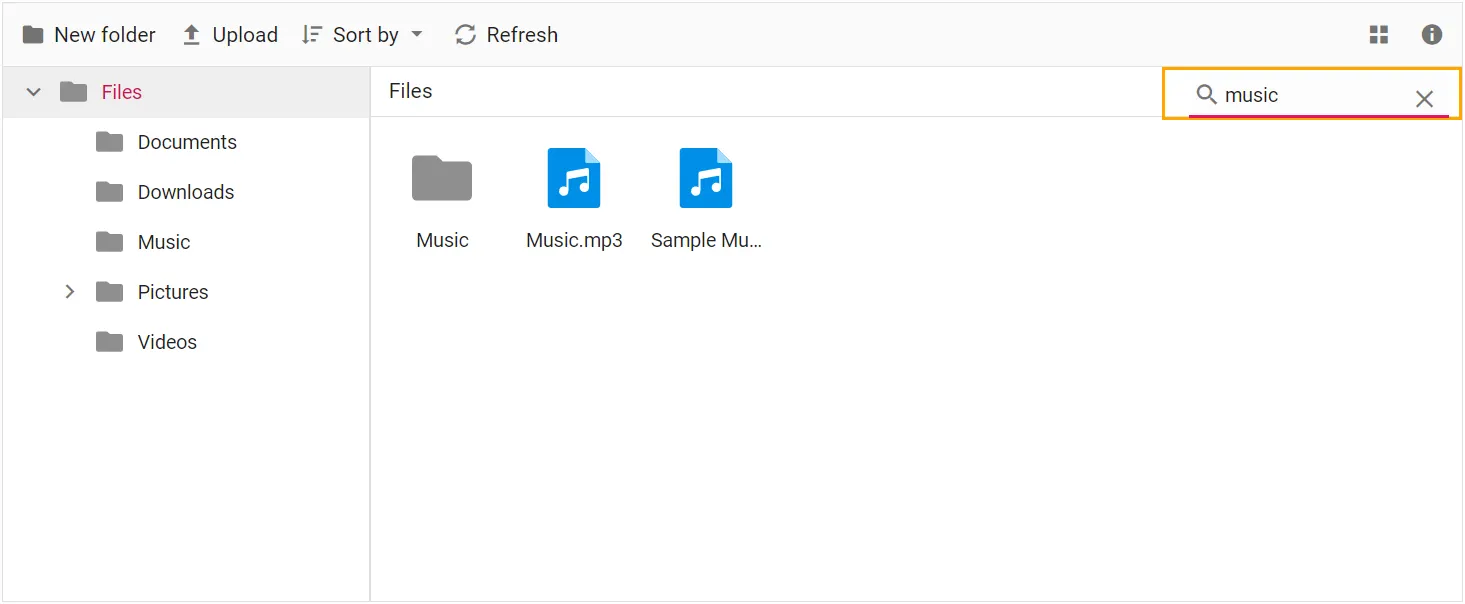Screen dimensions: 1465x604
Task: Click the Files breadcrumb label
Action: point(411,91)
